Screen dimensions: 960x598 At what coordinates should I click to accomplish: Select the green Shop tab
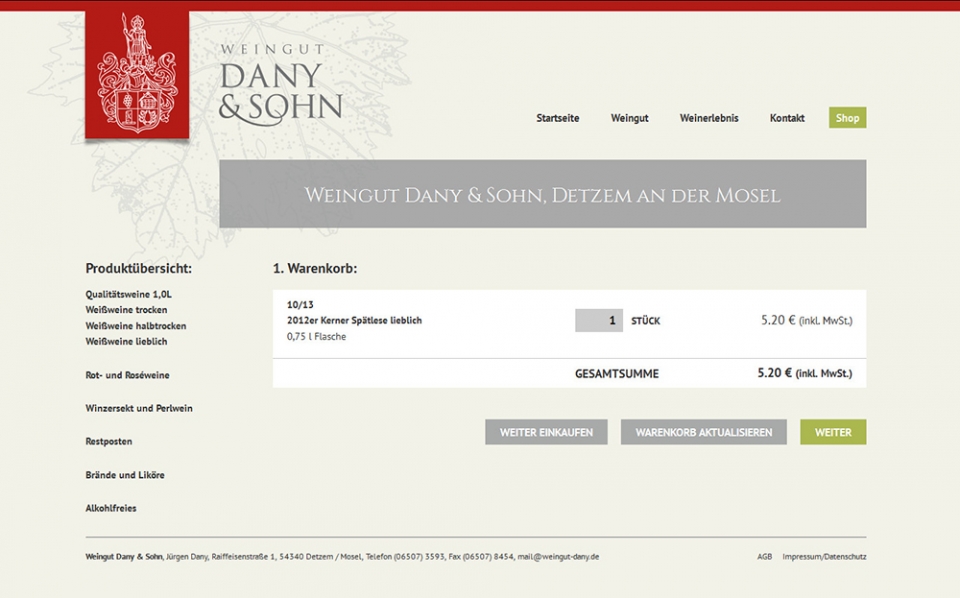pyautogui.click(x=847, y=118)
